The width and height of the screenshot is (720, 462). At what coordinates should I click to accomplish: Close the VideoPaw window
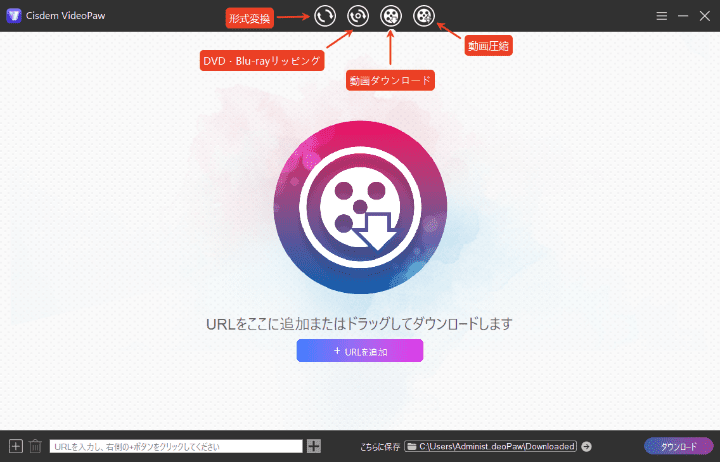[x=704, y=16]
